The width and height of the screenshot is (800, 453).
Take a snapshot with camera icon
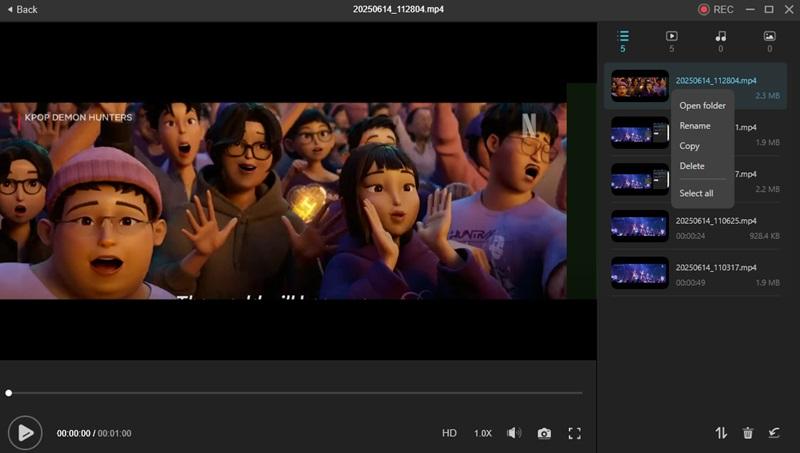[544, 433]
